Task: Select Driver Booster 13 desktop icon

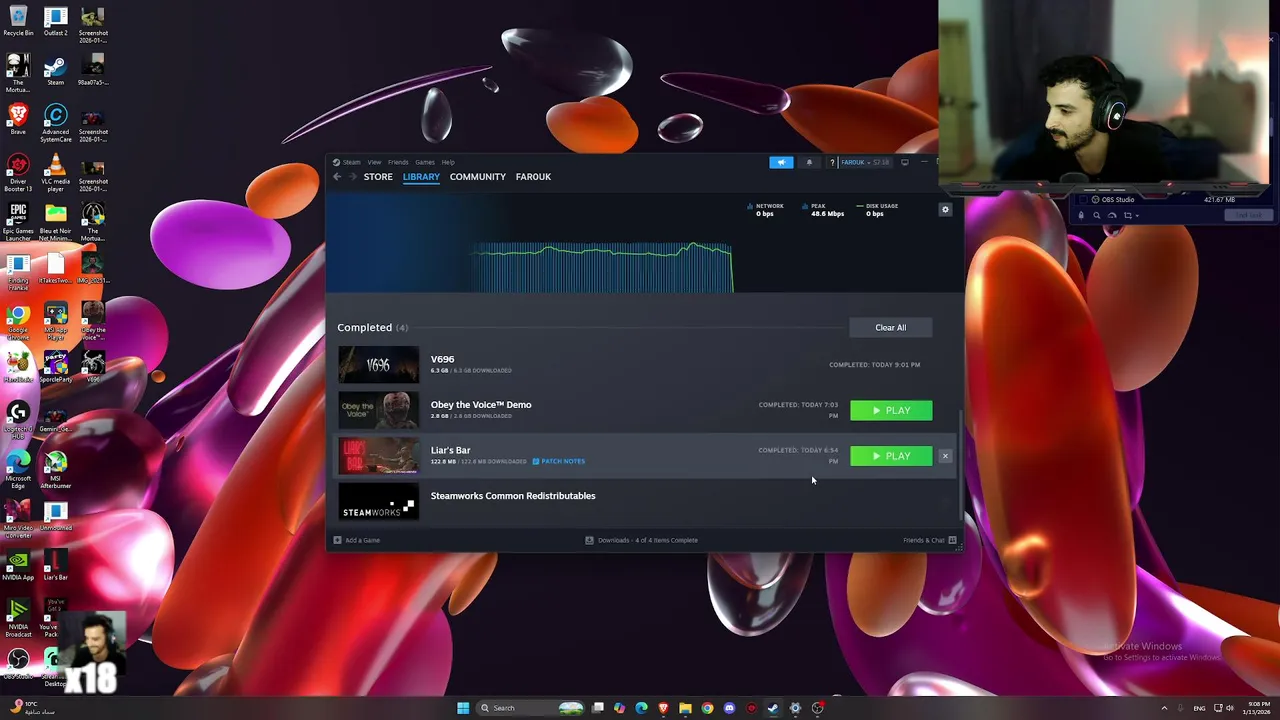Action: tap(18, 173)
